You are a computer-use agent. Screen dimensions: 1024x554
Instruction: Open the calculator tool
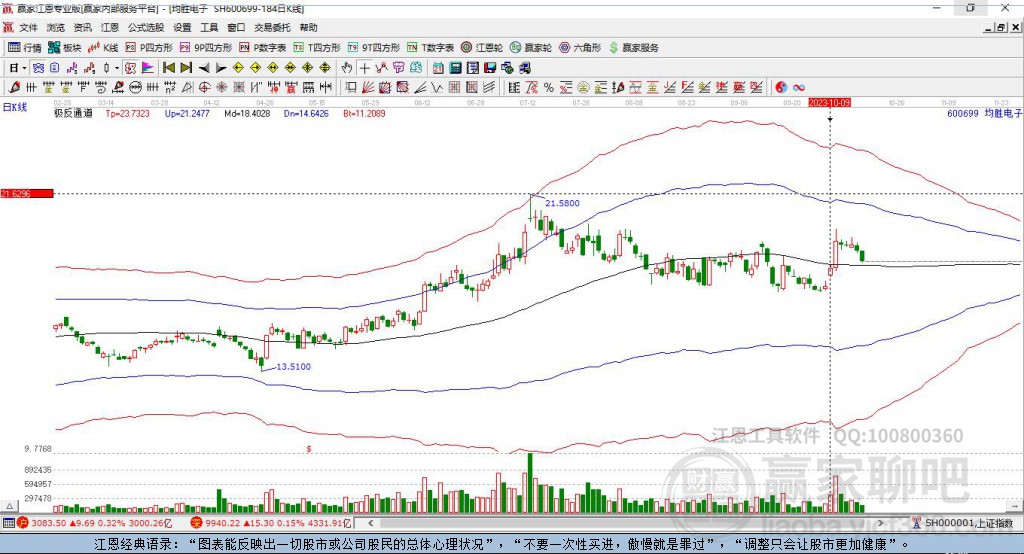click(x=455, y=68)
